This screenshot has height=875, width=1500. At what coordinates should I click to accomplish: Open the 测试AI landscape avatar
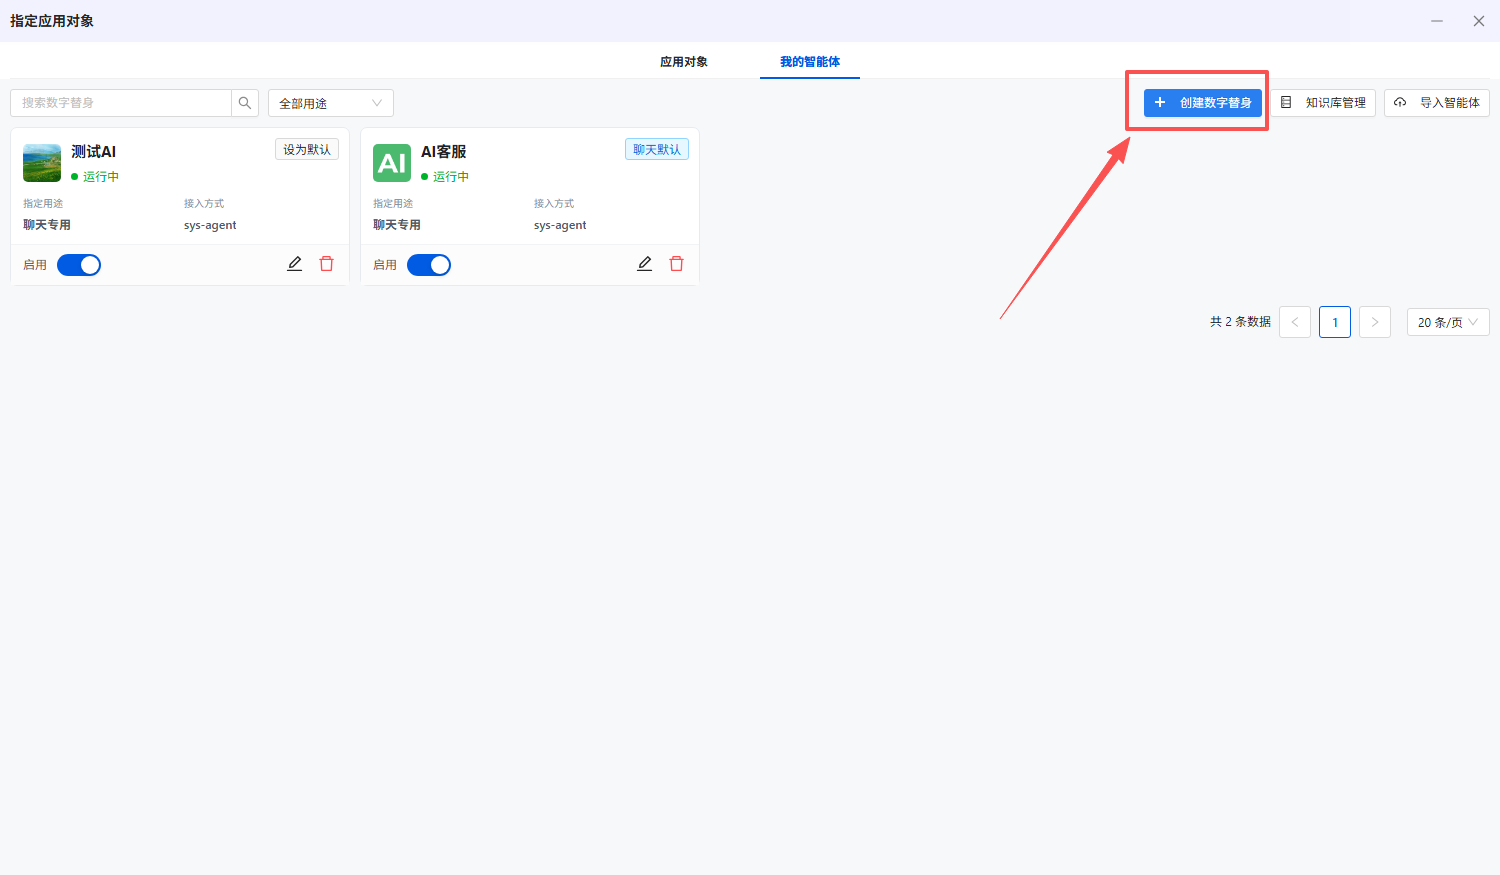pos(42,163)
